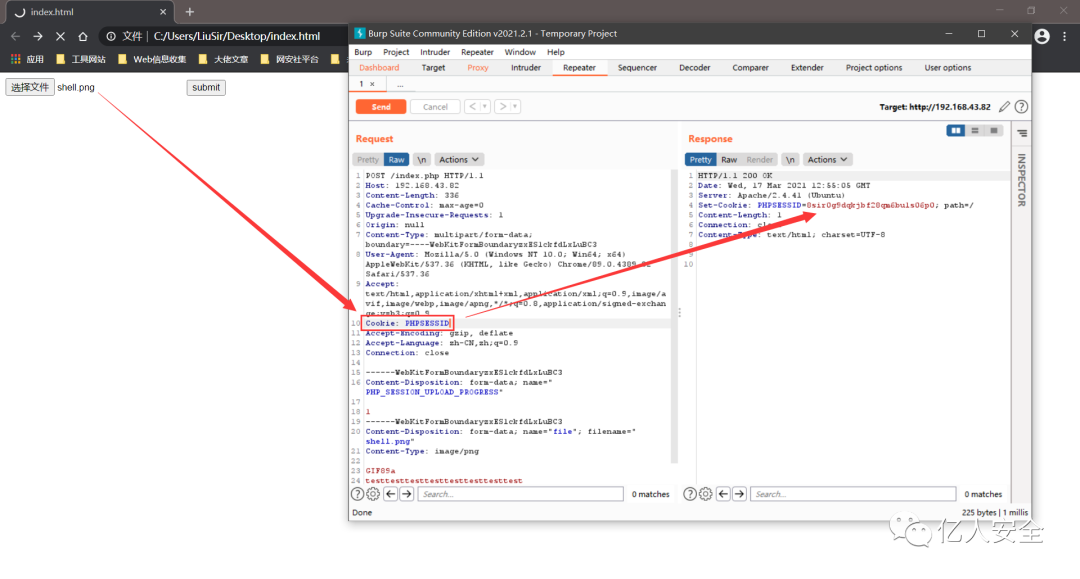Open Web信息收集 bookmark folder
The image size is (1080, 579).
pyautogui.click(x=152, y=59)
